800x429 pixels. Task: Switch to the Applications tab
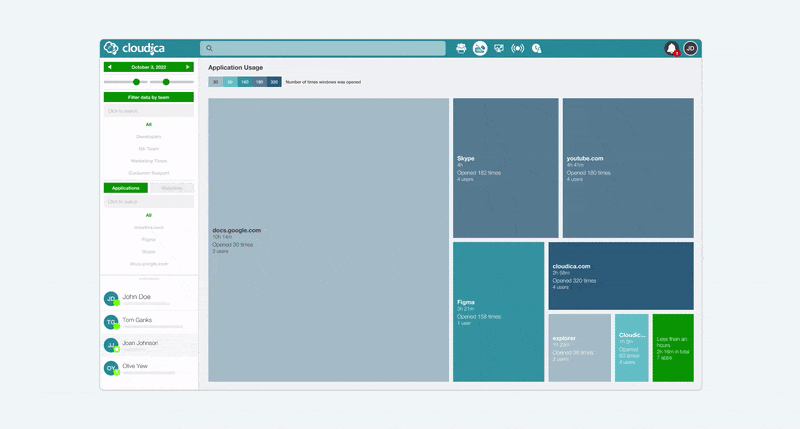pyautogui.click(x=126, y=188)
